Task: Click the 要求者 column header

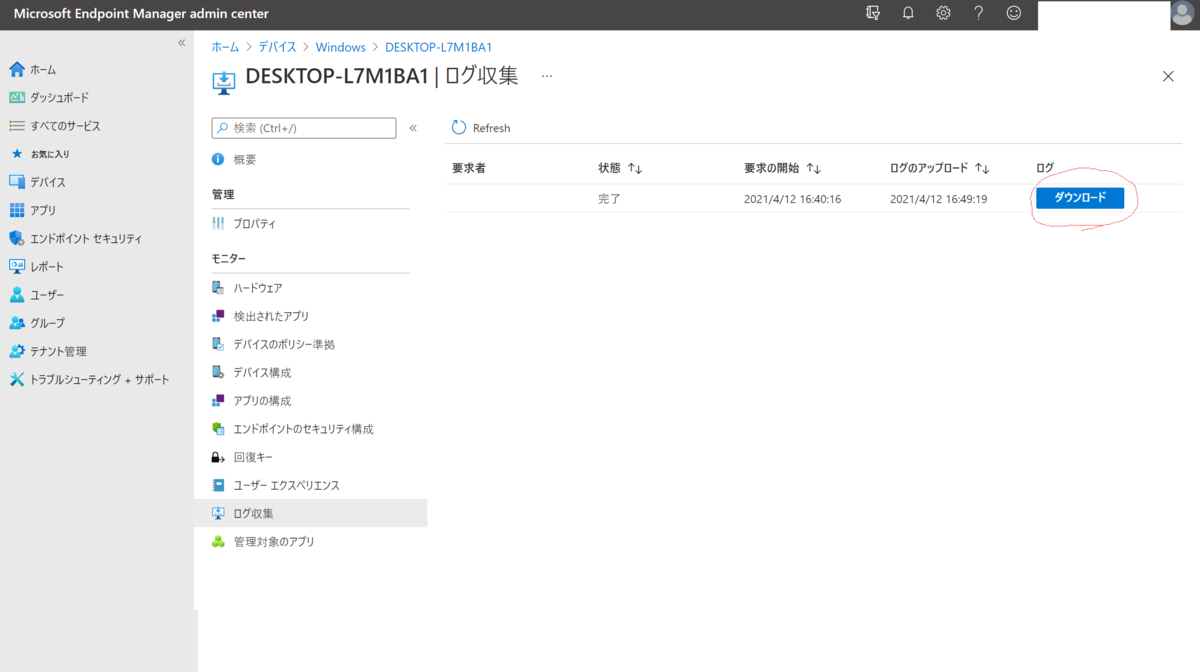Action: [x=469, y=168]
